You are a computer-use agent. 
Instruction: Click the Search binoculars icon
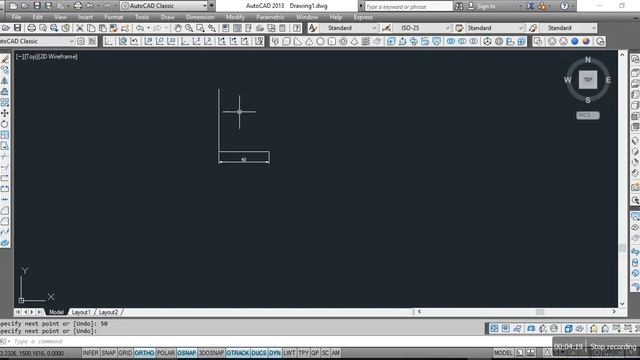click(459, 6)
